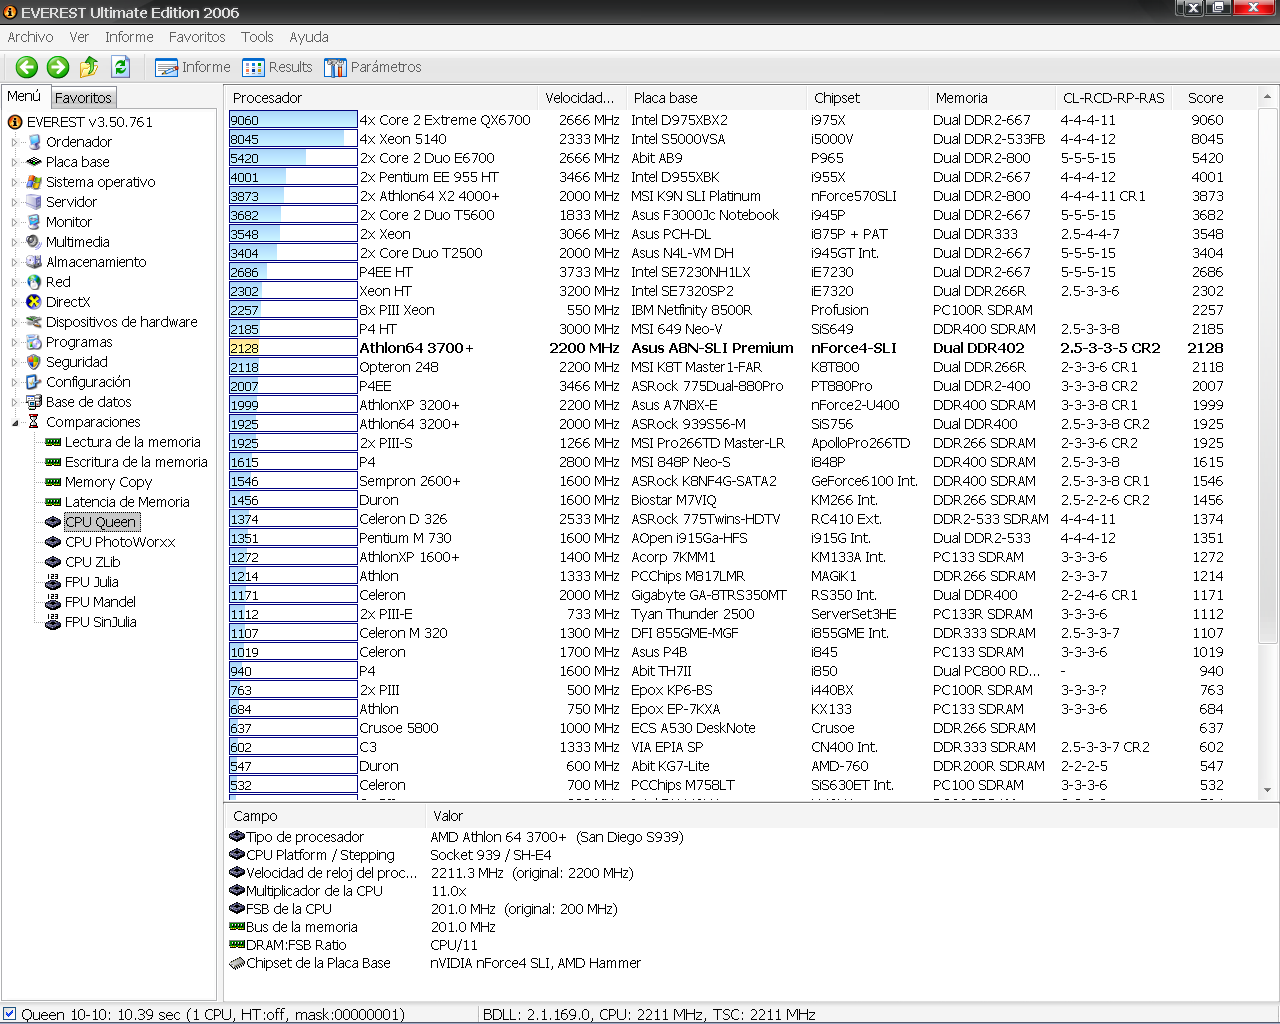Select the Athlon64 3700+ result row

(x=740, y=348)
